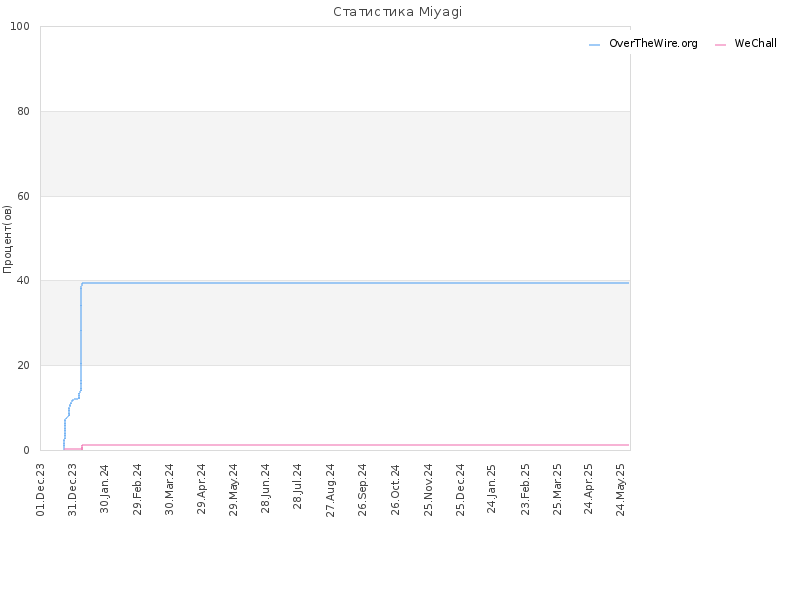Click the x-axis date 24.Apr.25
The image size is (800, 600).
pyautogui.click(x=589, y=489)
